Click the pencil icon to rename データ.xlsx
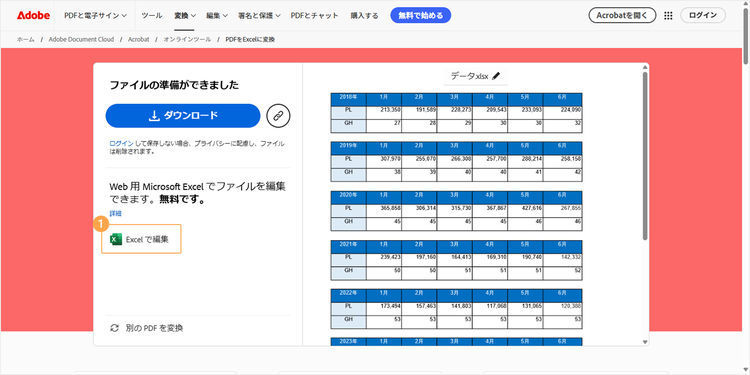This screenshot has height=375, width=750. 496,76
